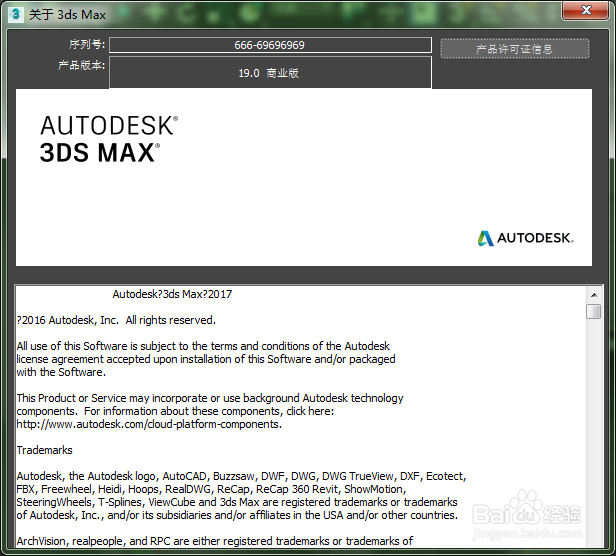The image size is (616, 556).
Task: Click the scrollbar thumb in the license text box
Action: tap(594, 311)
